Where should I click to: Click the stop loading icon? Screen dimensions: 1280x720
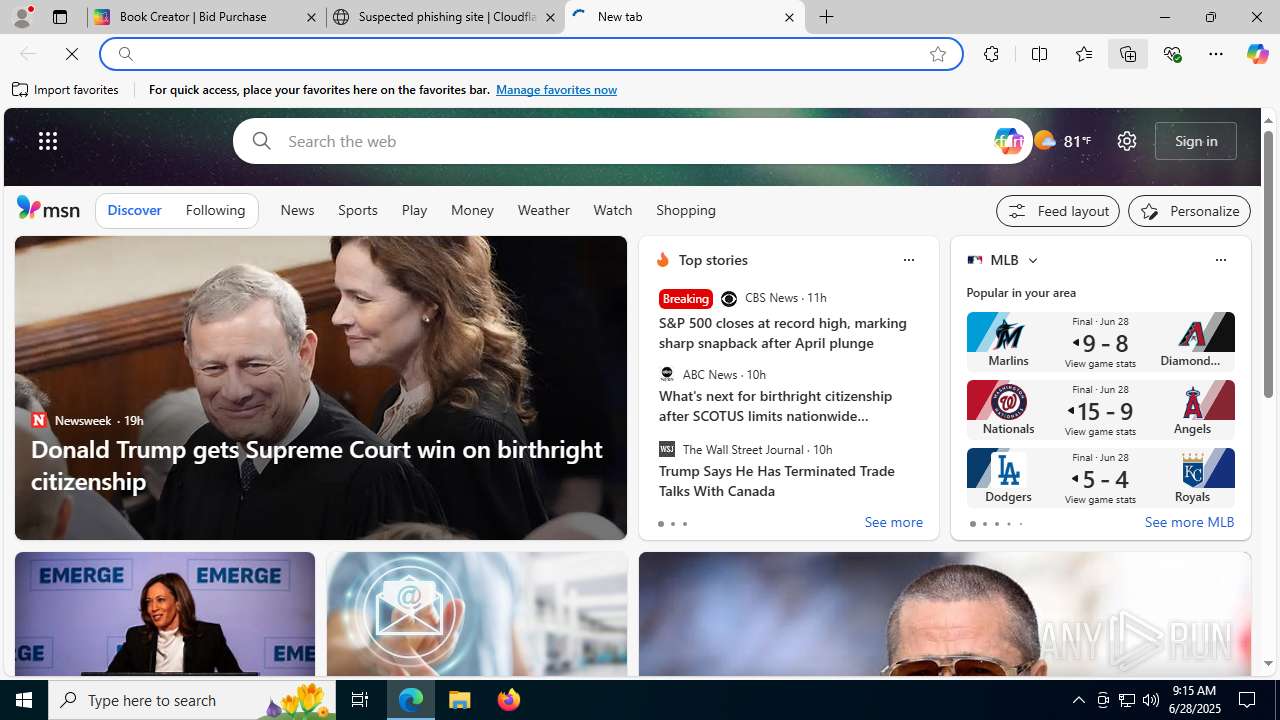72,54
